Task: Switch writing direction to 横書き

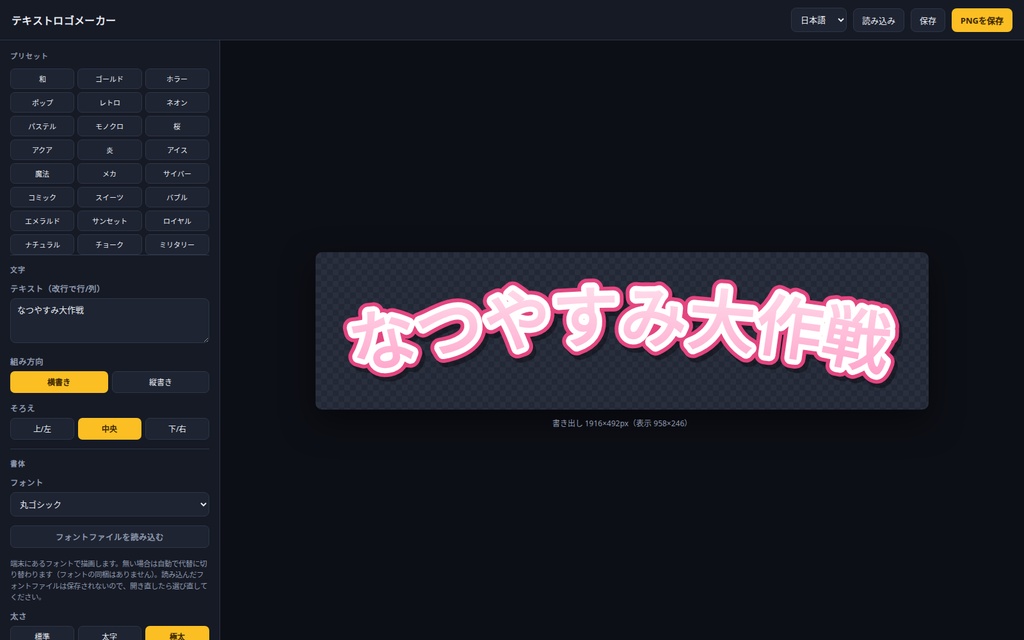Action: click(x=59, y=382)
